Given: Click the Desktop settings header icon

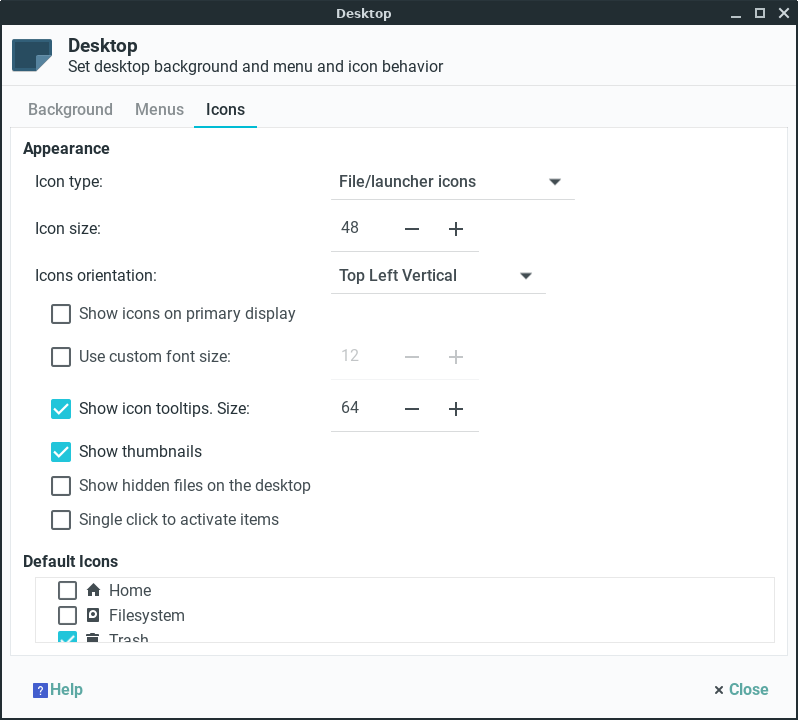Looking at the screenshot, I should (32, 55).
